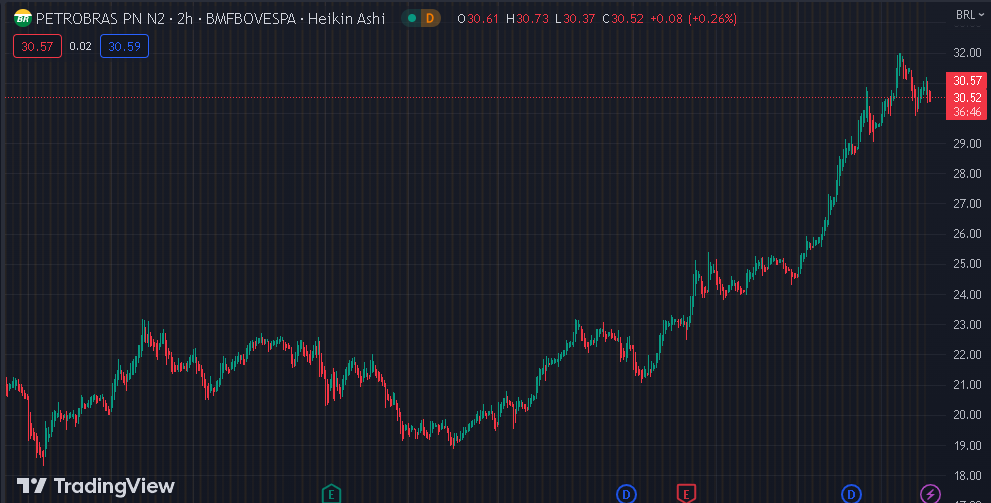
Task: Click the blue D dividend marker beside red E
Action: (626, 494)
